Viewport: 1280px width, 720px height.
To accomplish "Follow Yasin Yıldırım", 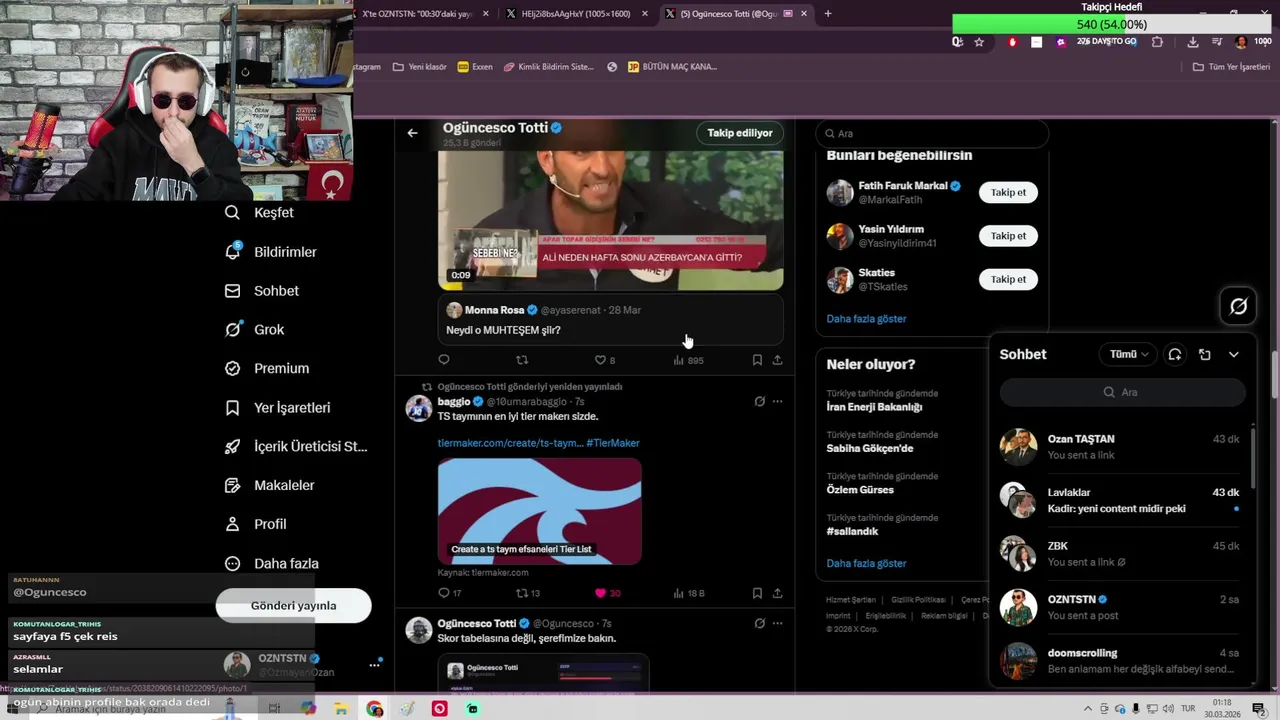I will 1008,236.
